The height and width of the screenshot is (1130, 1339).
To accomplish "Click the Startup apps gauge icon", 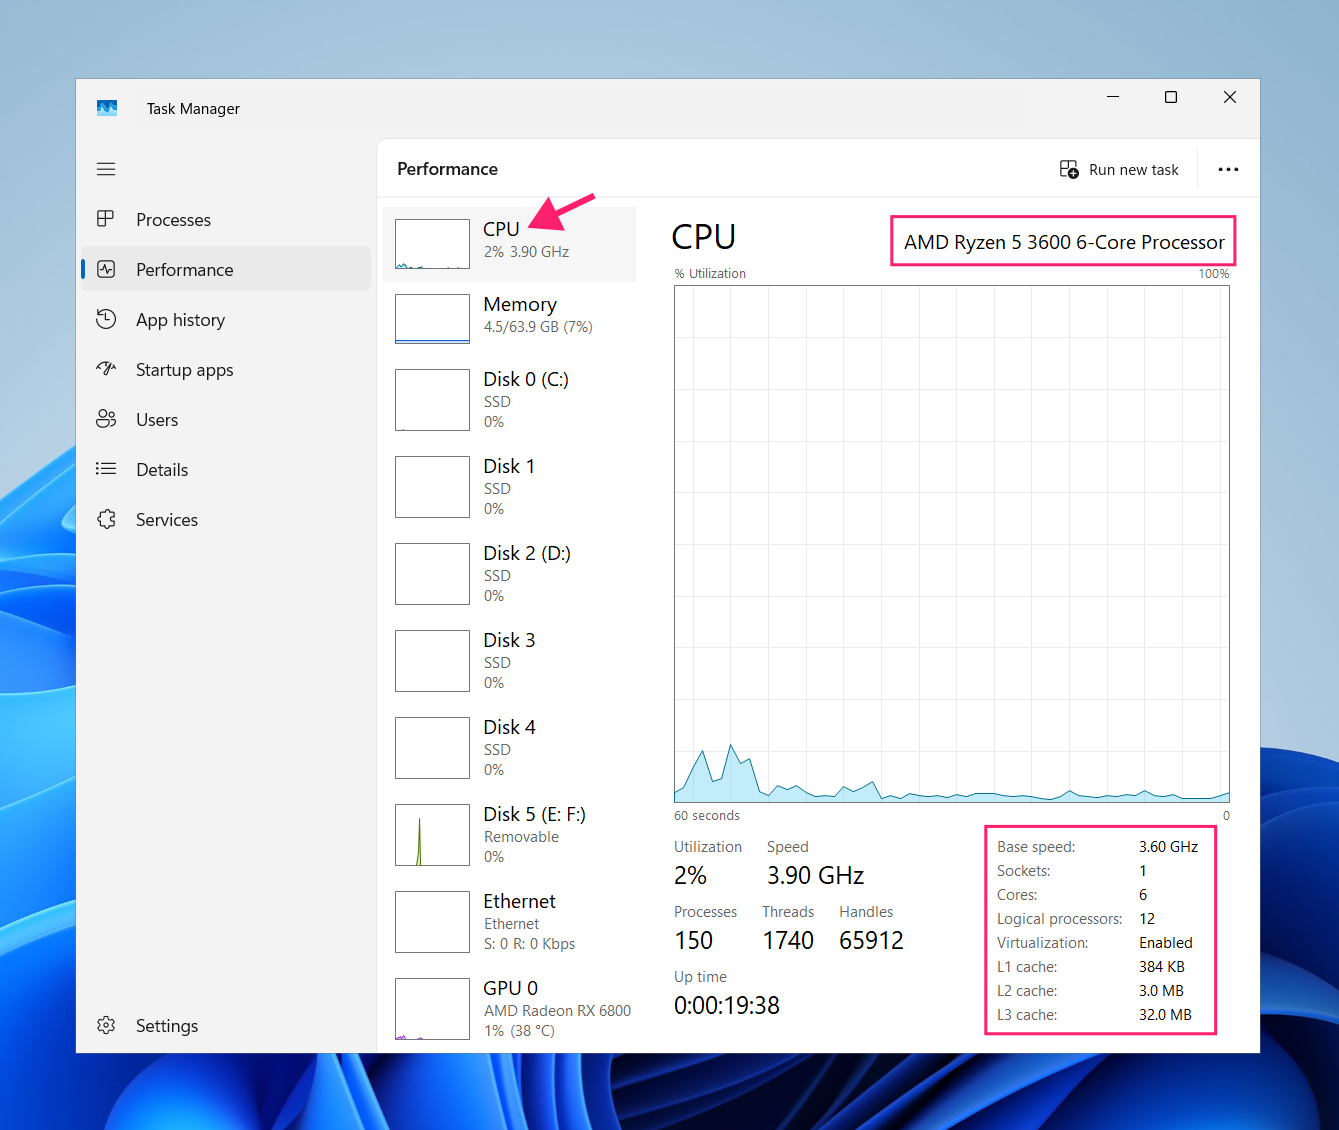I will [x=106, y=369].
